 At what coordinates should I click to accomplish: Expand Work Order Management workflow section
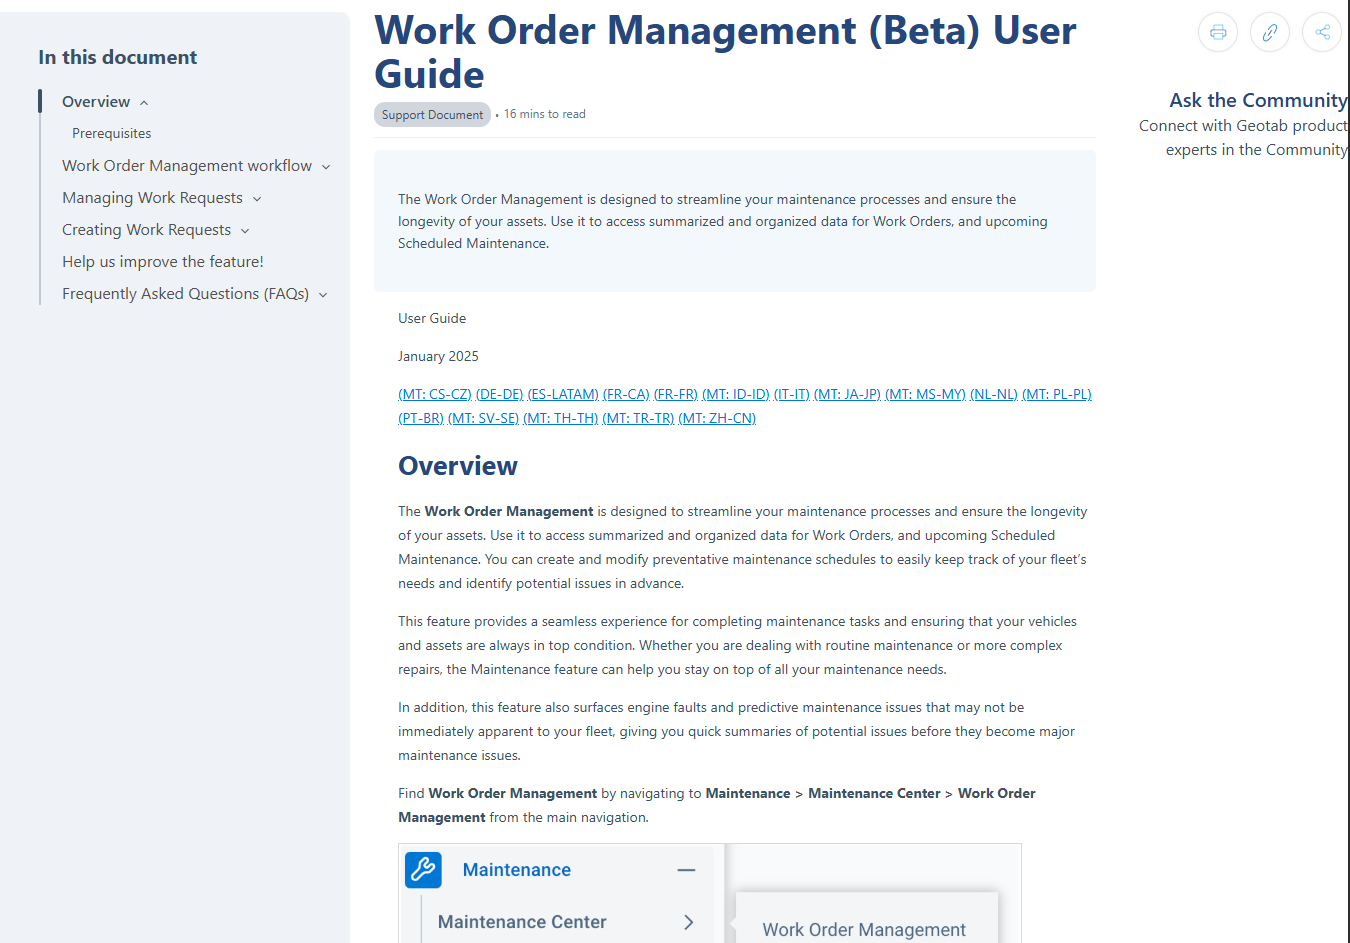[x=326, y=165]
